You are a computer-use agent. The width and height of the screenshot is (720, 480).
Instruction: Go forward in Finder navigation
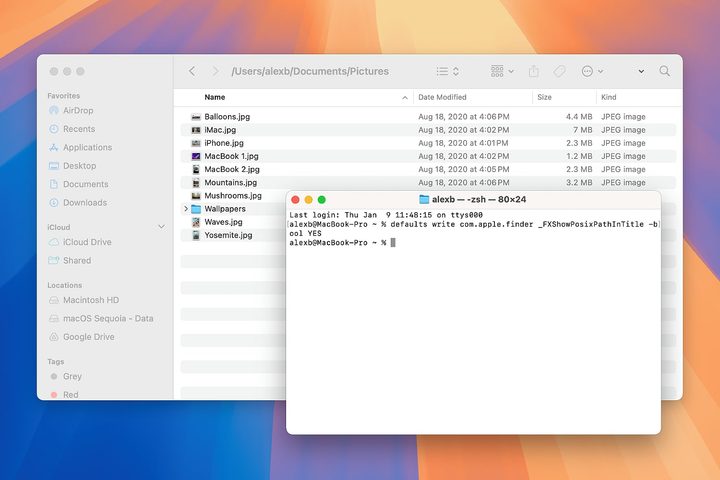(215, 71)
